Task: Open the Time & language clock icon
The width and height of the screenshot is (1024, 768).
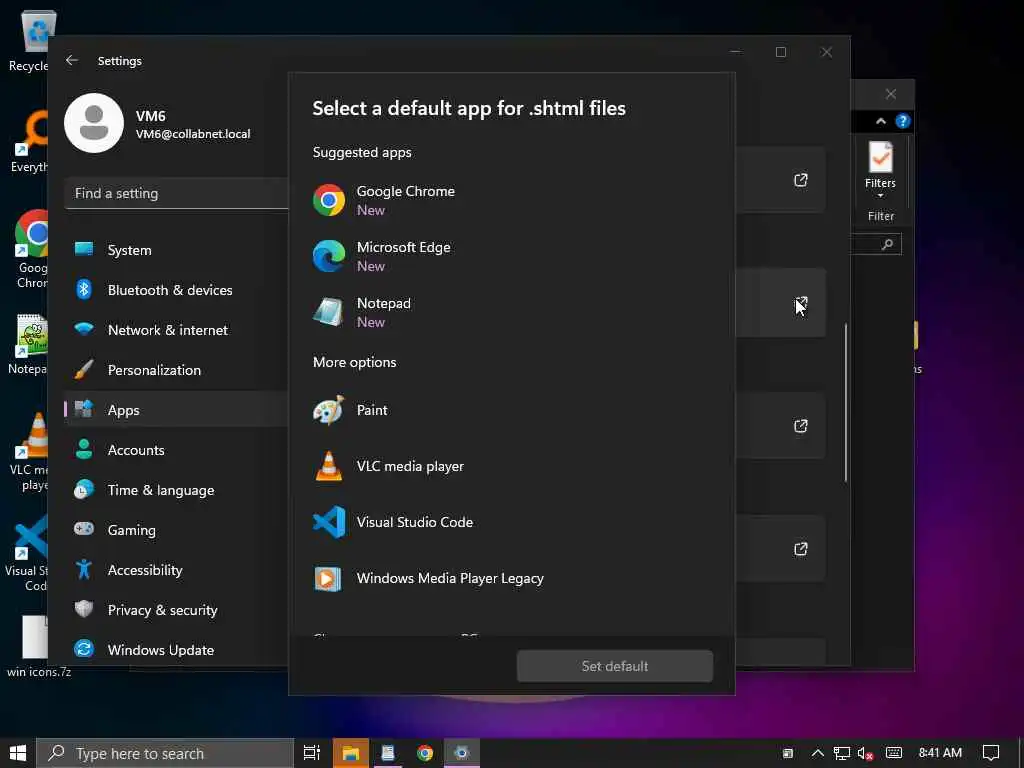Action: tap(84, 490)
